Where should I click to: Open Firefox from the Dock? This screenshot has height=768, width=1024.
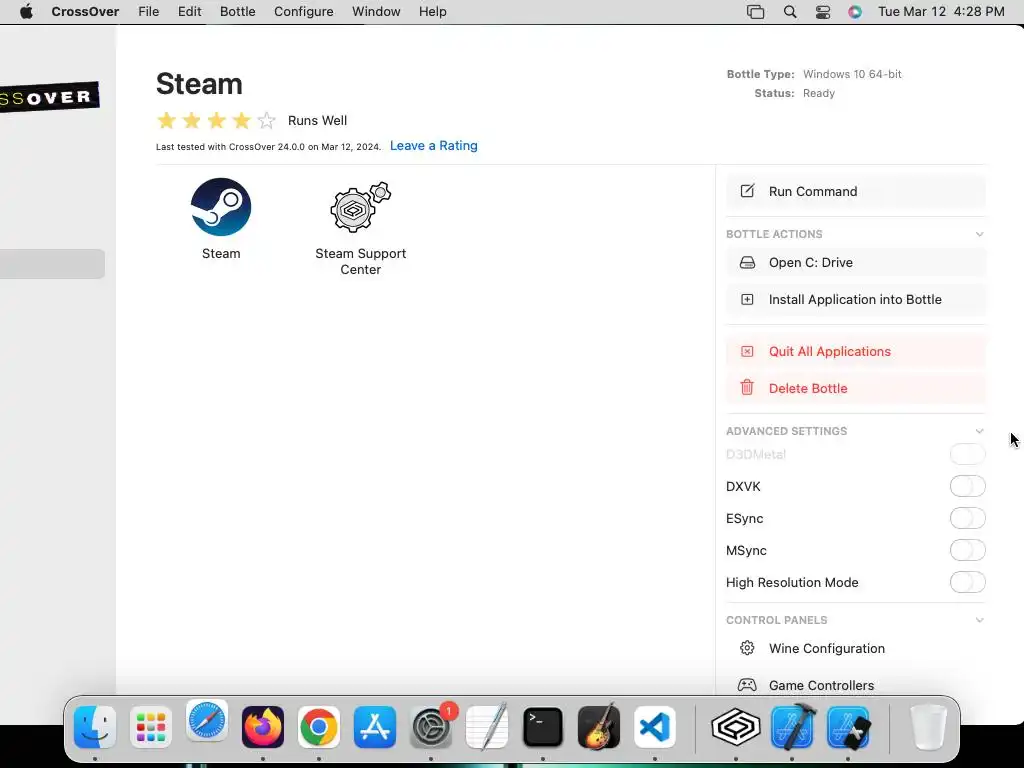point(263,727)
